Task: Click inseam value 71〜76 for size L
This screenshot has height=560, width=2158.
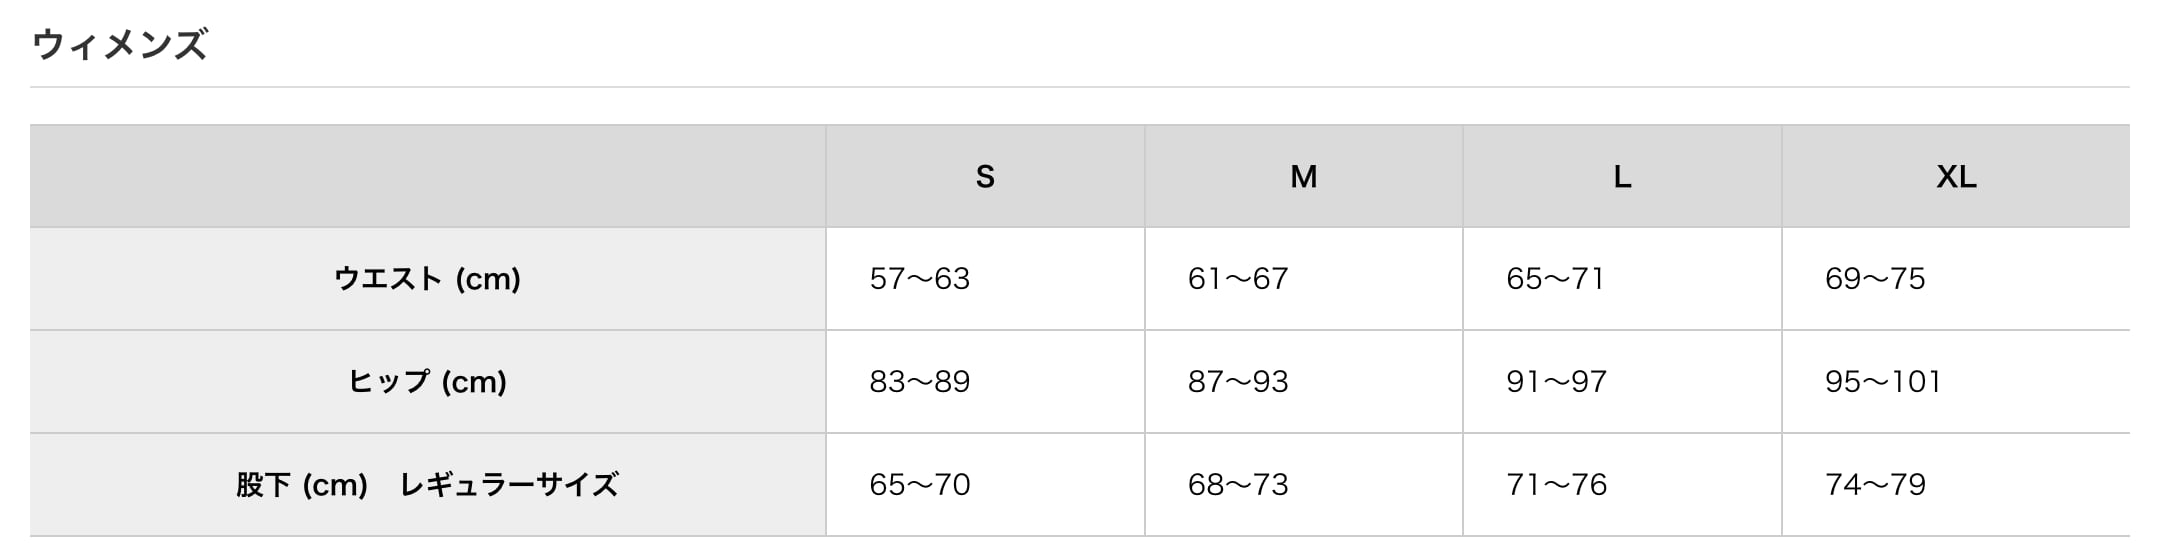Action: [1556, 485]
